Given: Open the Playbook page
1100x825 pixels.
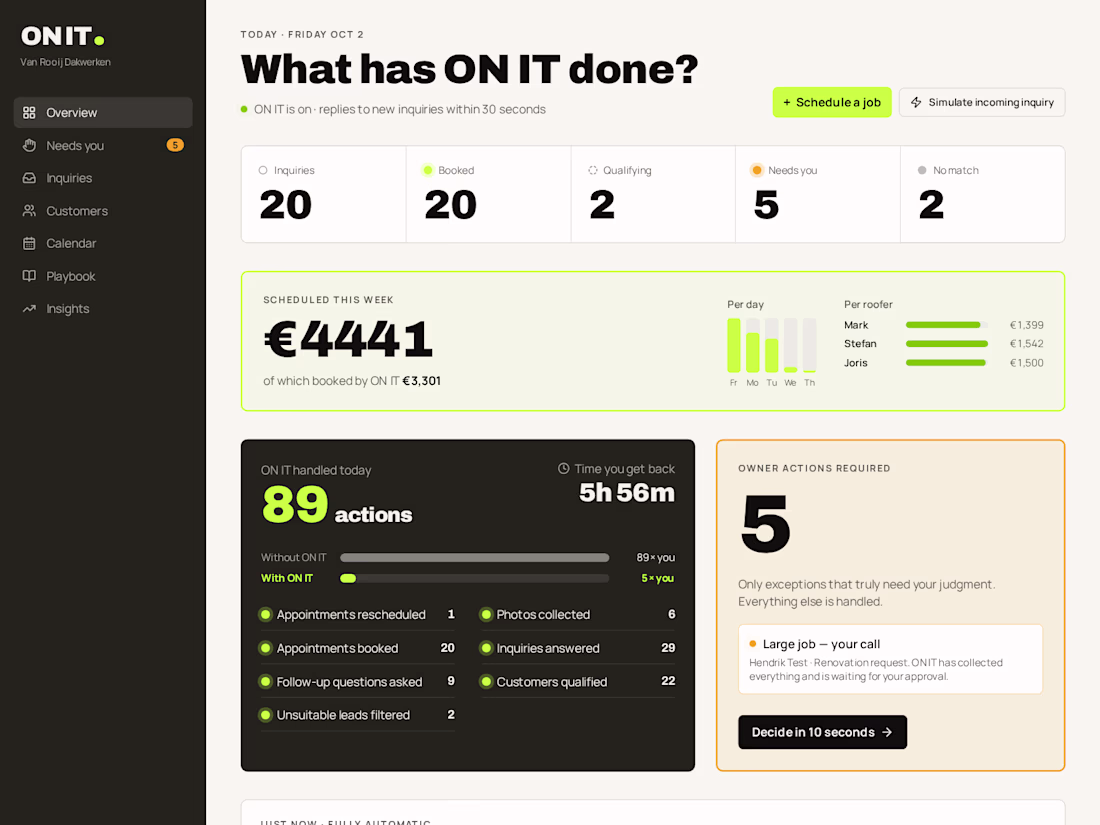Looking at the screenshot, I should coord(103,276).
